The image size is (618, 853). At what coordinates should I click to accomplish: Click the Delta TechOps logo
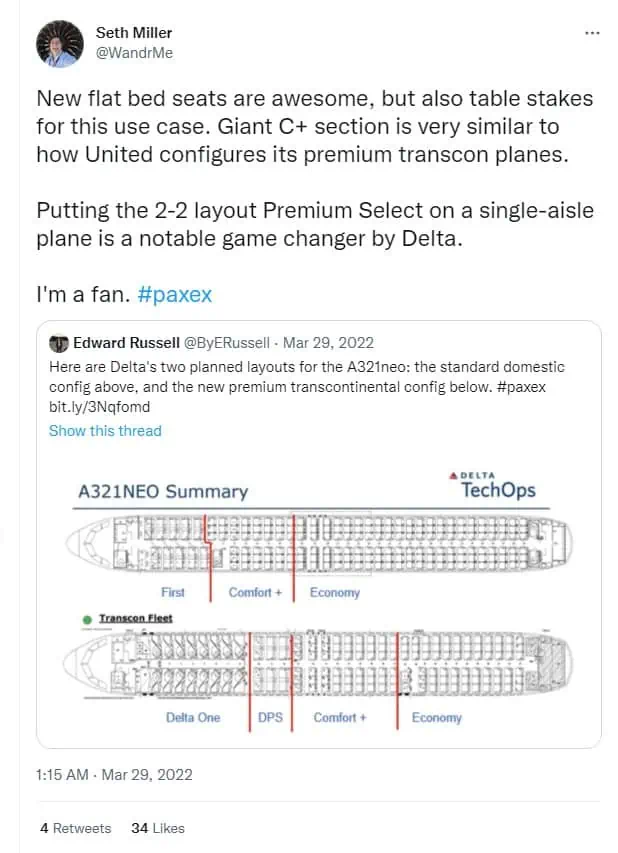point(492,486)
